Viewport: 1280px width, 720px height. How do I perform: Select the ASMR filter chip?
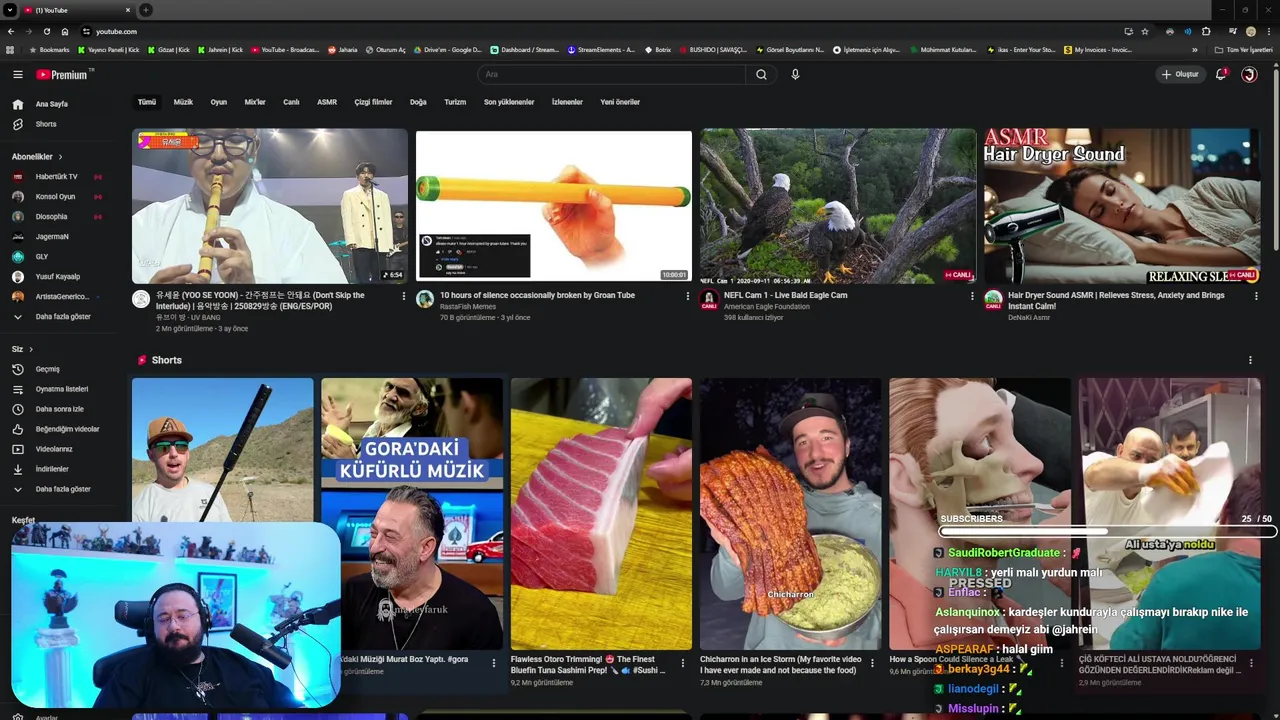pyautogui.click(x=327, y=102)
